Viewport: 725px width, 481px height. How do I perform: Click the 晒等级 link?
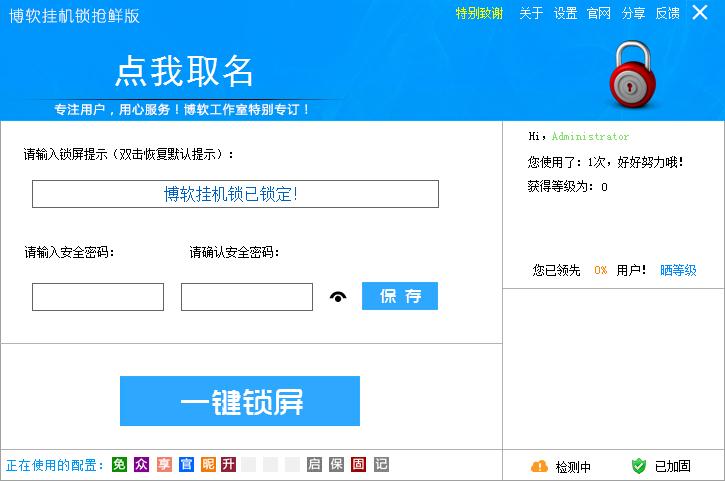(x=678, y=270)
